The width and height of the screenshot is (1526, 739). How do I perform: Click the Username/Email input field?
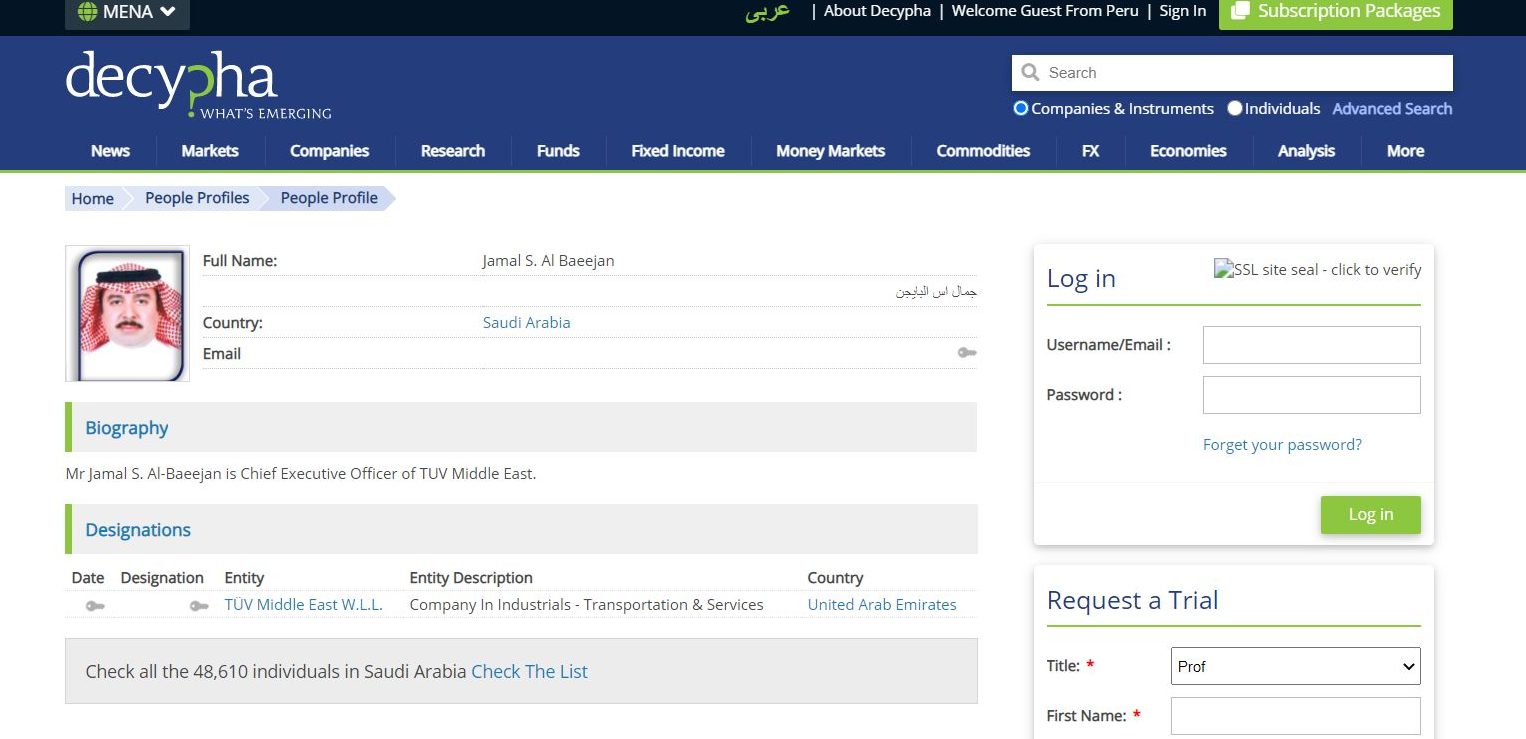pos(1311,345)
